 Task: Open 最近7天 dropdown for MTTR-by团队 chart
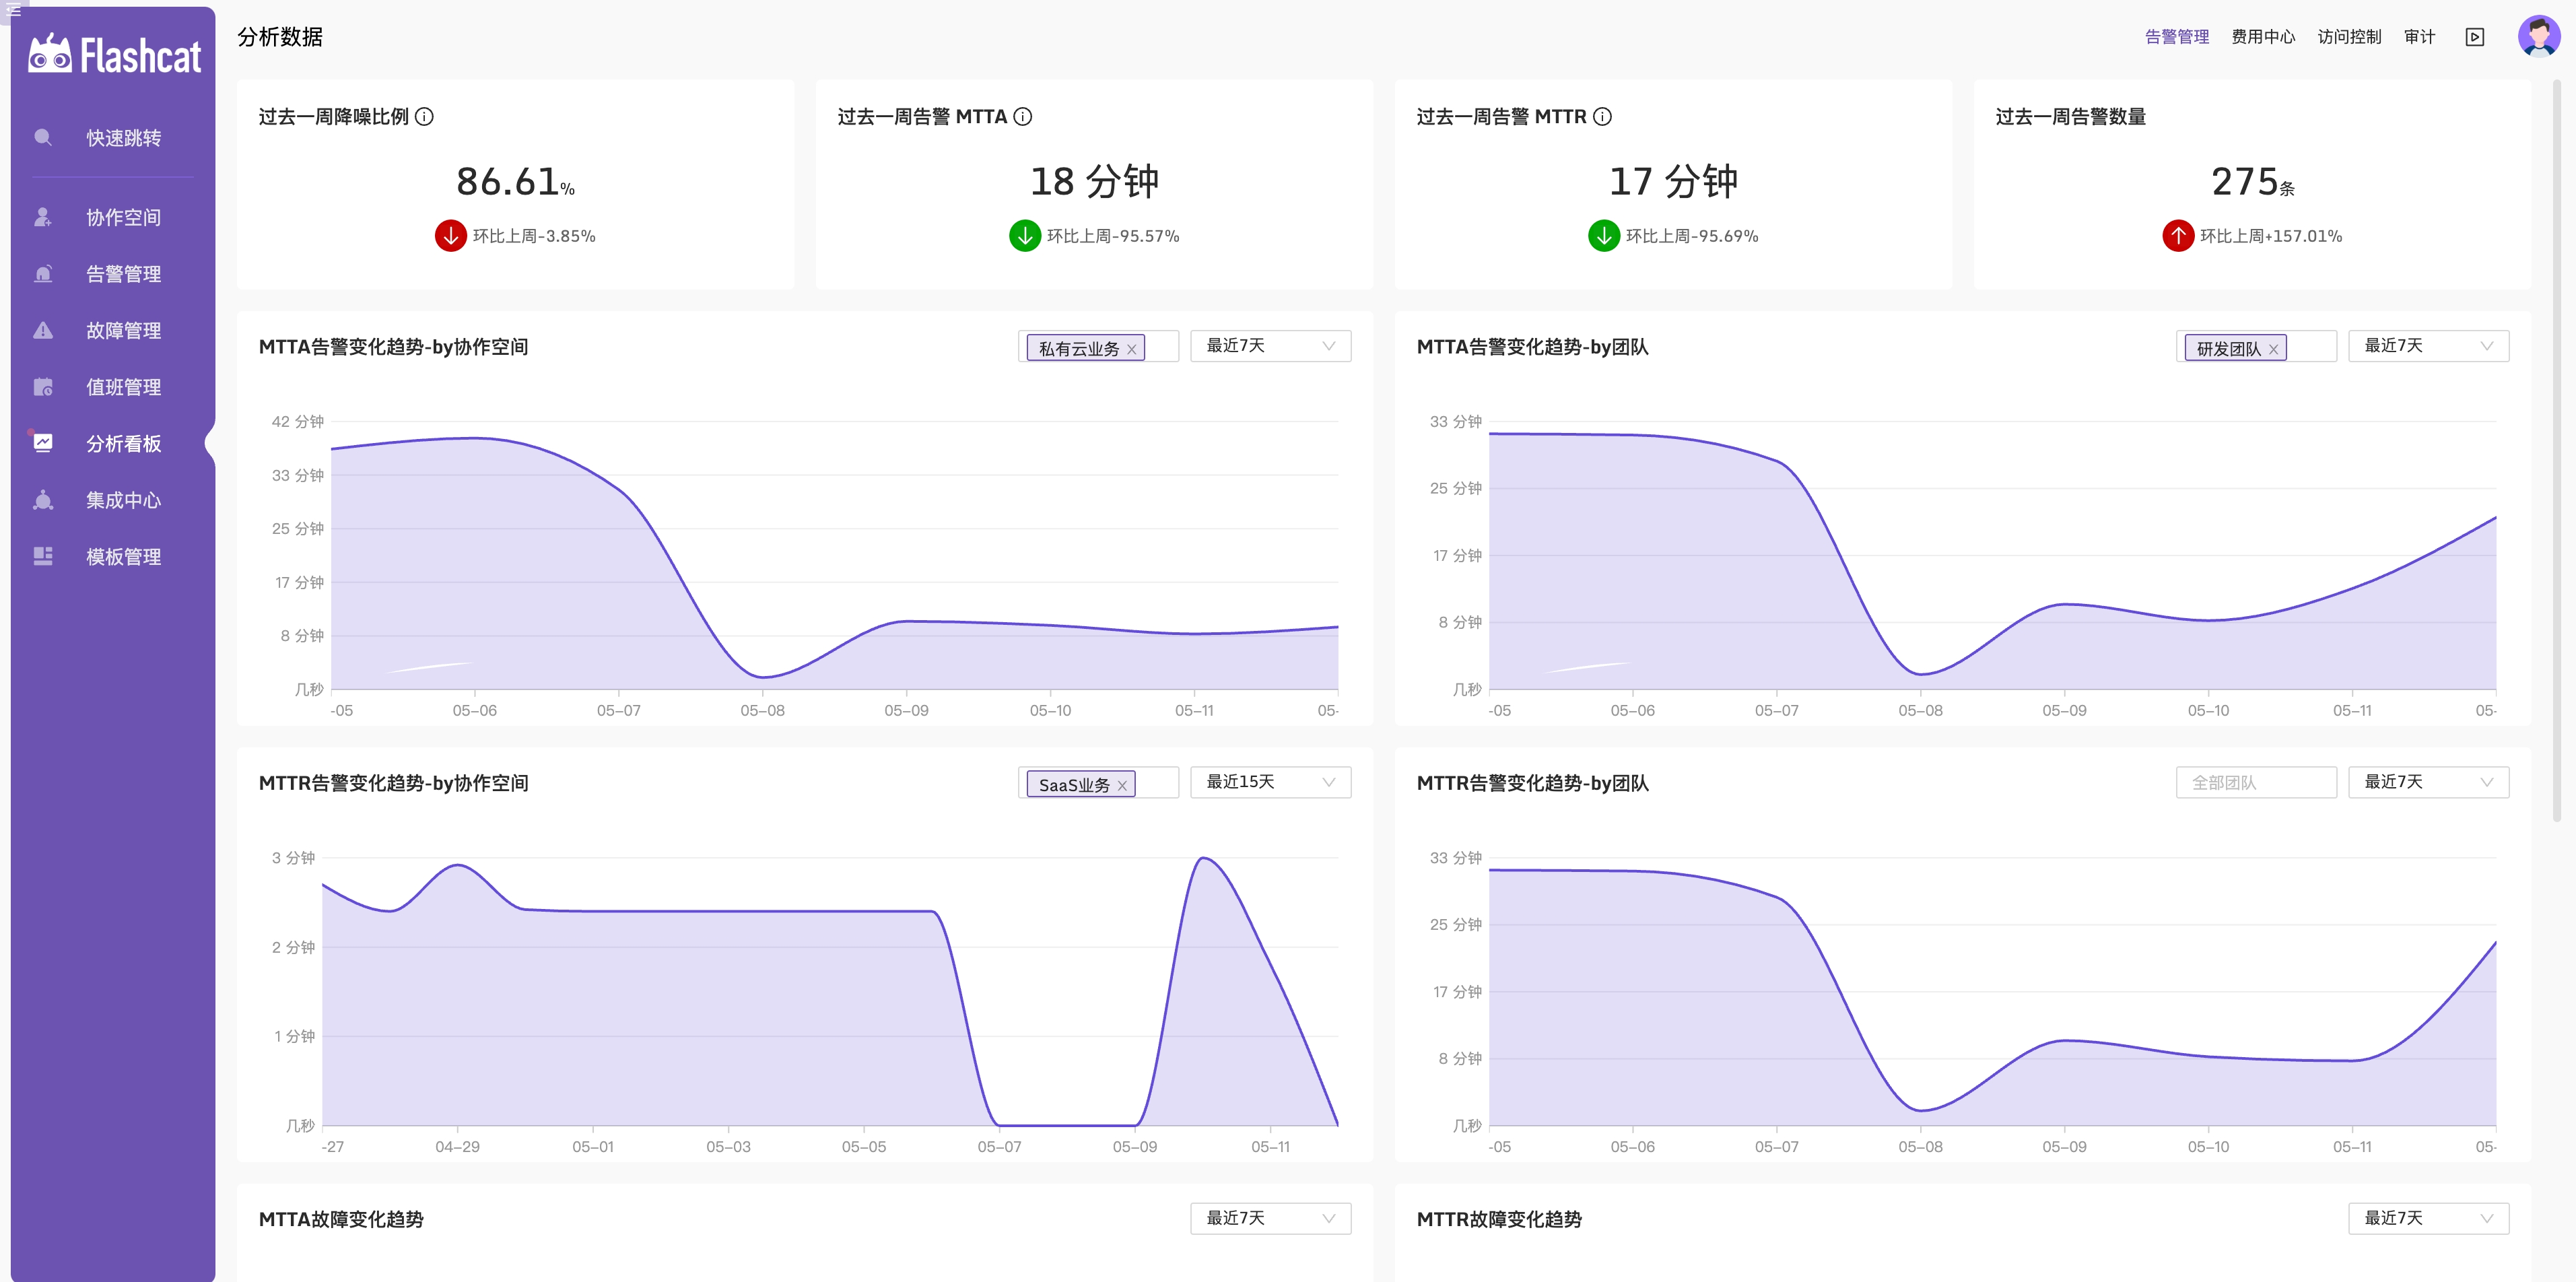2428,782
